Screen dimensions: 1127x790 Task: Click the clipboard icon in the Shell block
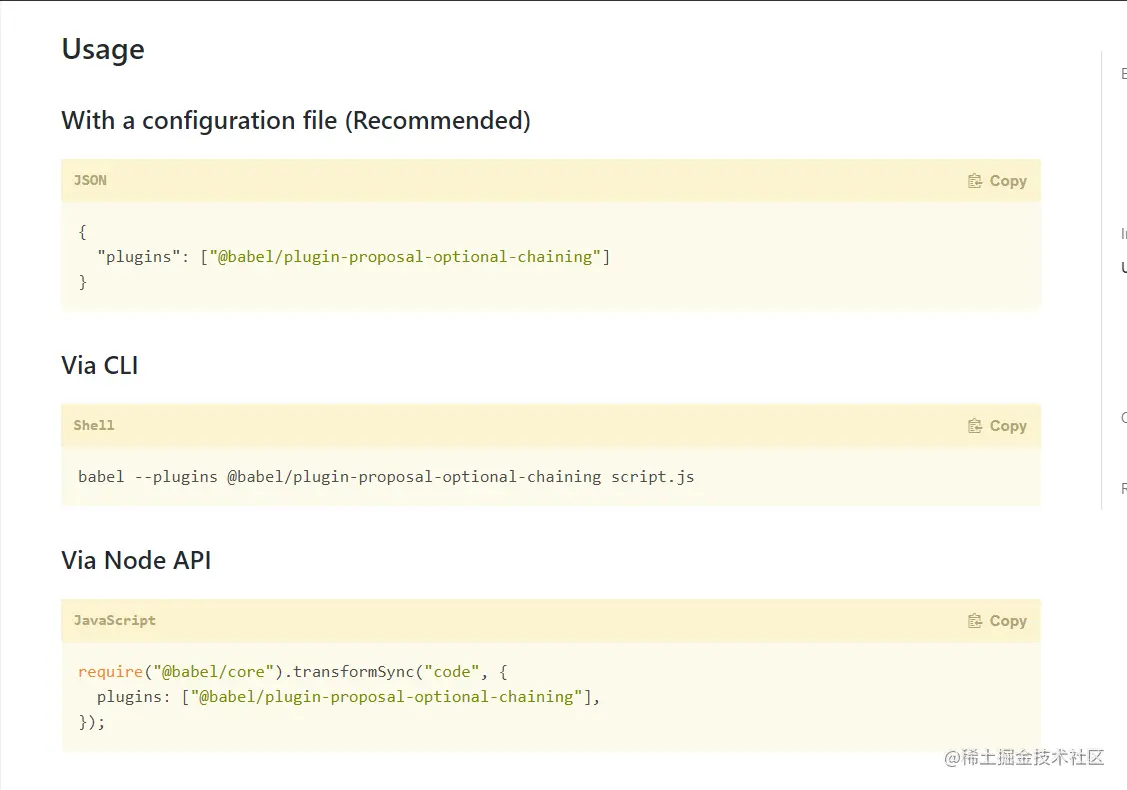(x=975, y=426)
